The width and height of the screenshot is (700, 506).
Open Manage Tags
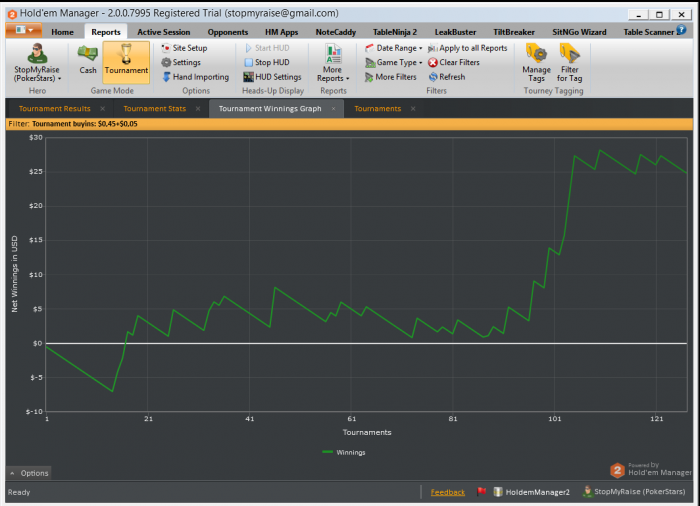(536, 63)
